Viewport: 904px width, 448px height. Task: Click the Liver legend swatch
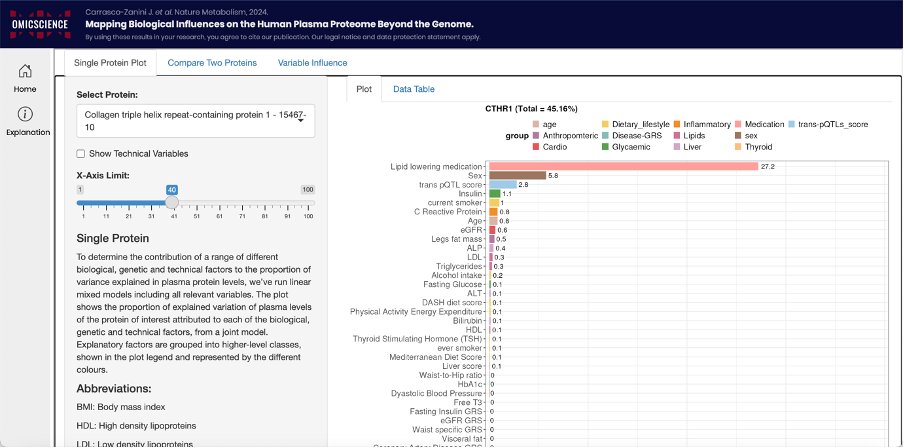[x=676, y=147]
